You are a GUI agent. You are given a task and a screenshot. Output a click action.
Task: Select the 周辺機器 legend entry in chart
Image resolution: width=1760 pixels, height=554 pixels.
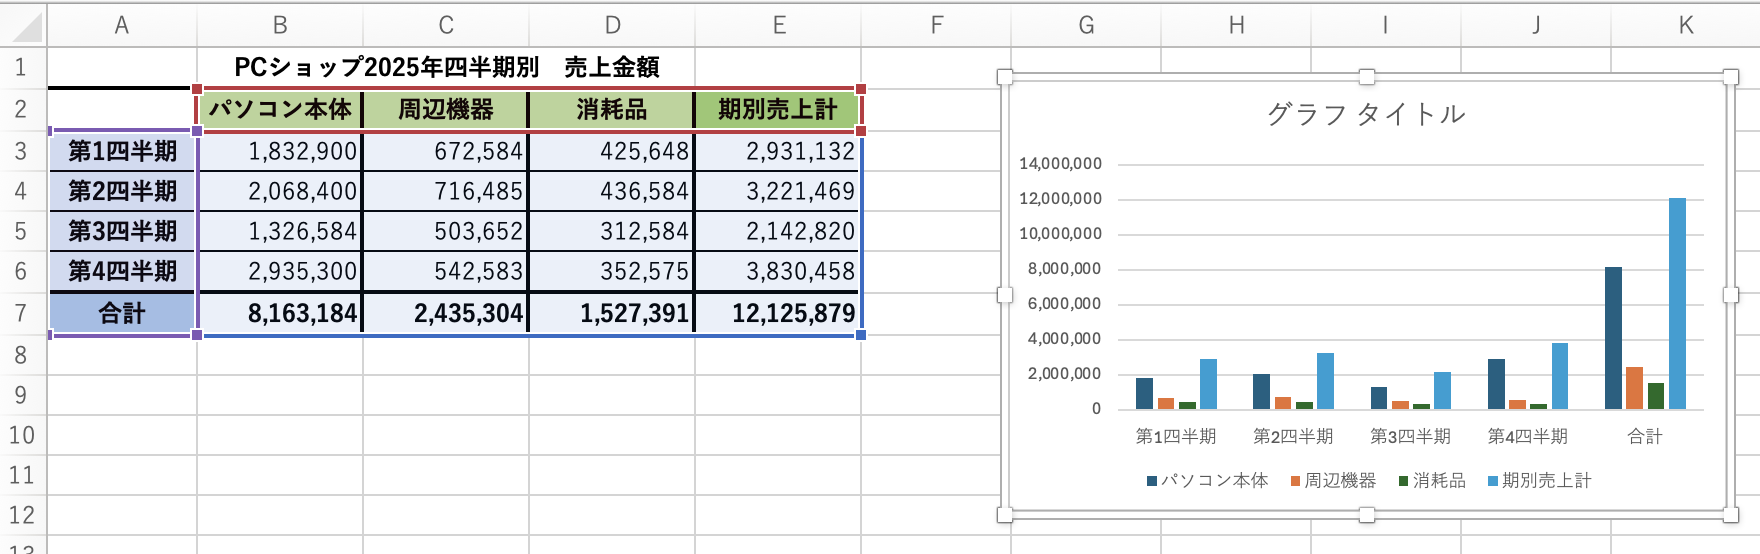click(x=1333, y=481)
